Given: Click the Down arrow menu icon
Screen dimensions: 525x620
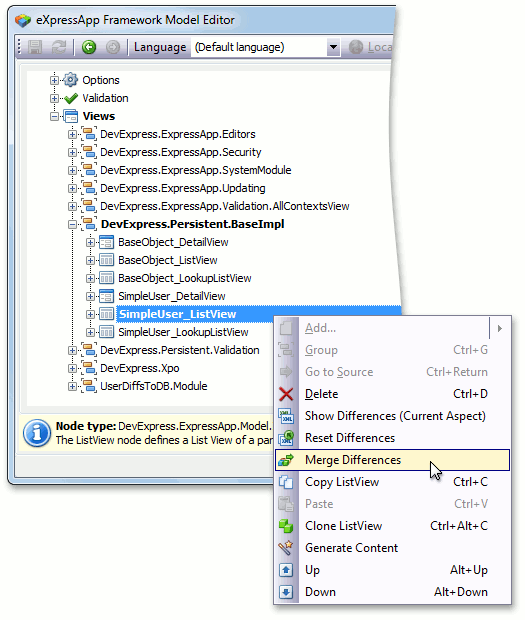Looking at the screenshot, I should pyautogui.click(x=286, y=592).
